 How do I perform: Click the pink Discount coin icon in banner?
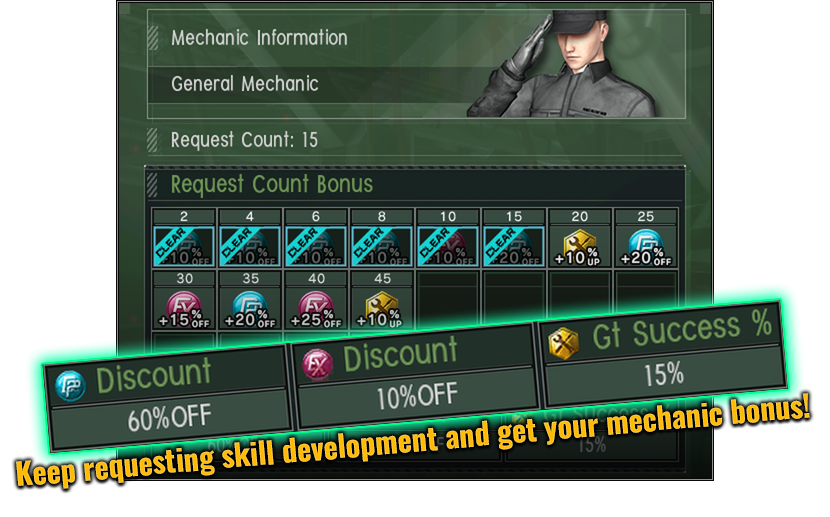(x=318, y=365)
